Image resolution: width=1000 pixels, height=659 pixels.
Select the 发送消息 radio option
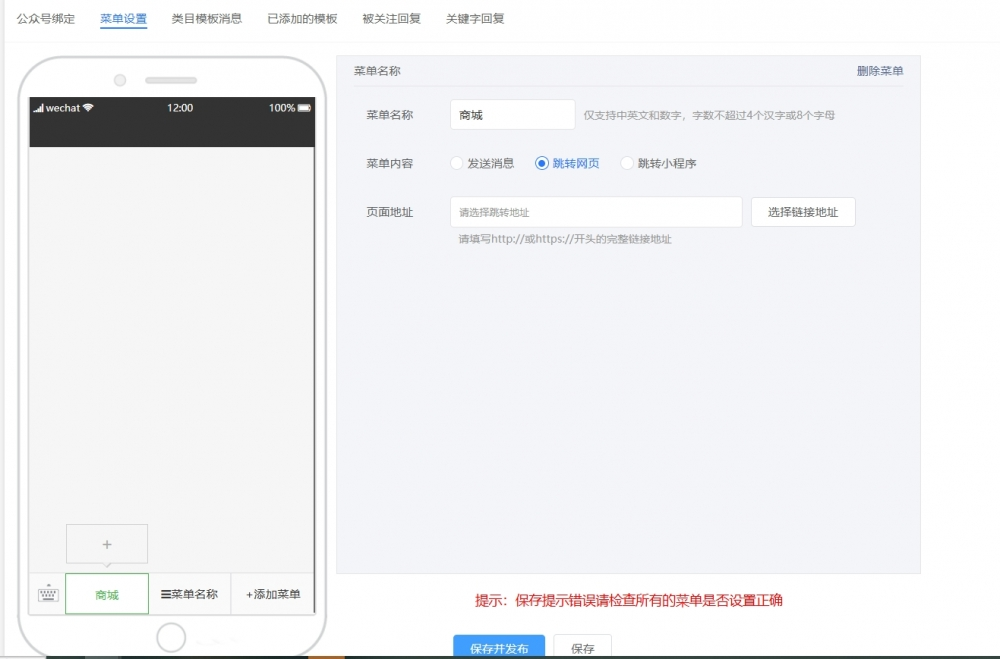click(457, 162)
